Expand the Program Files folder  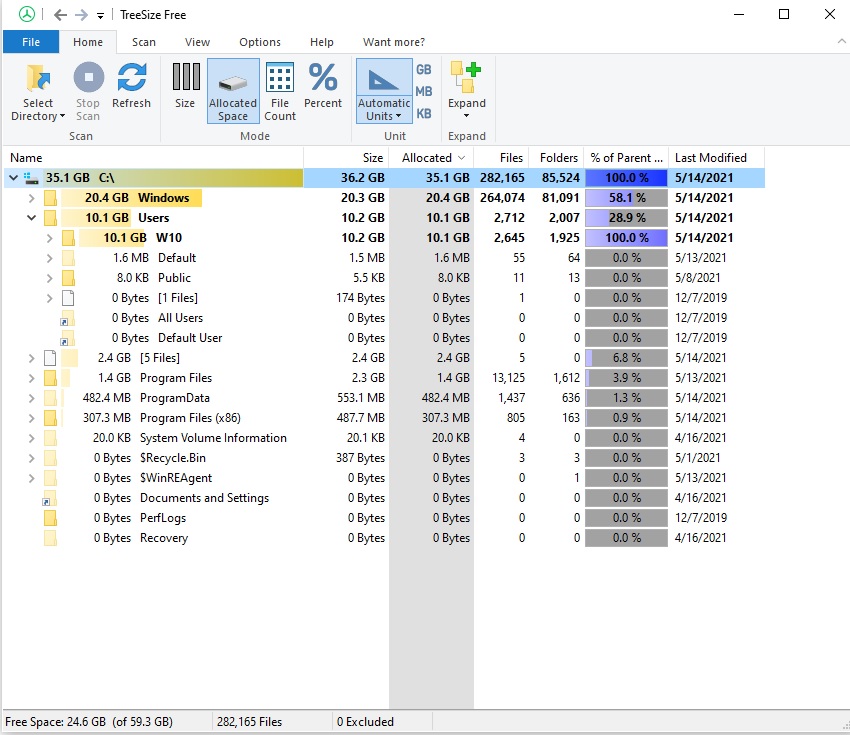pyautogui.click(x=31, y=378)
